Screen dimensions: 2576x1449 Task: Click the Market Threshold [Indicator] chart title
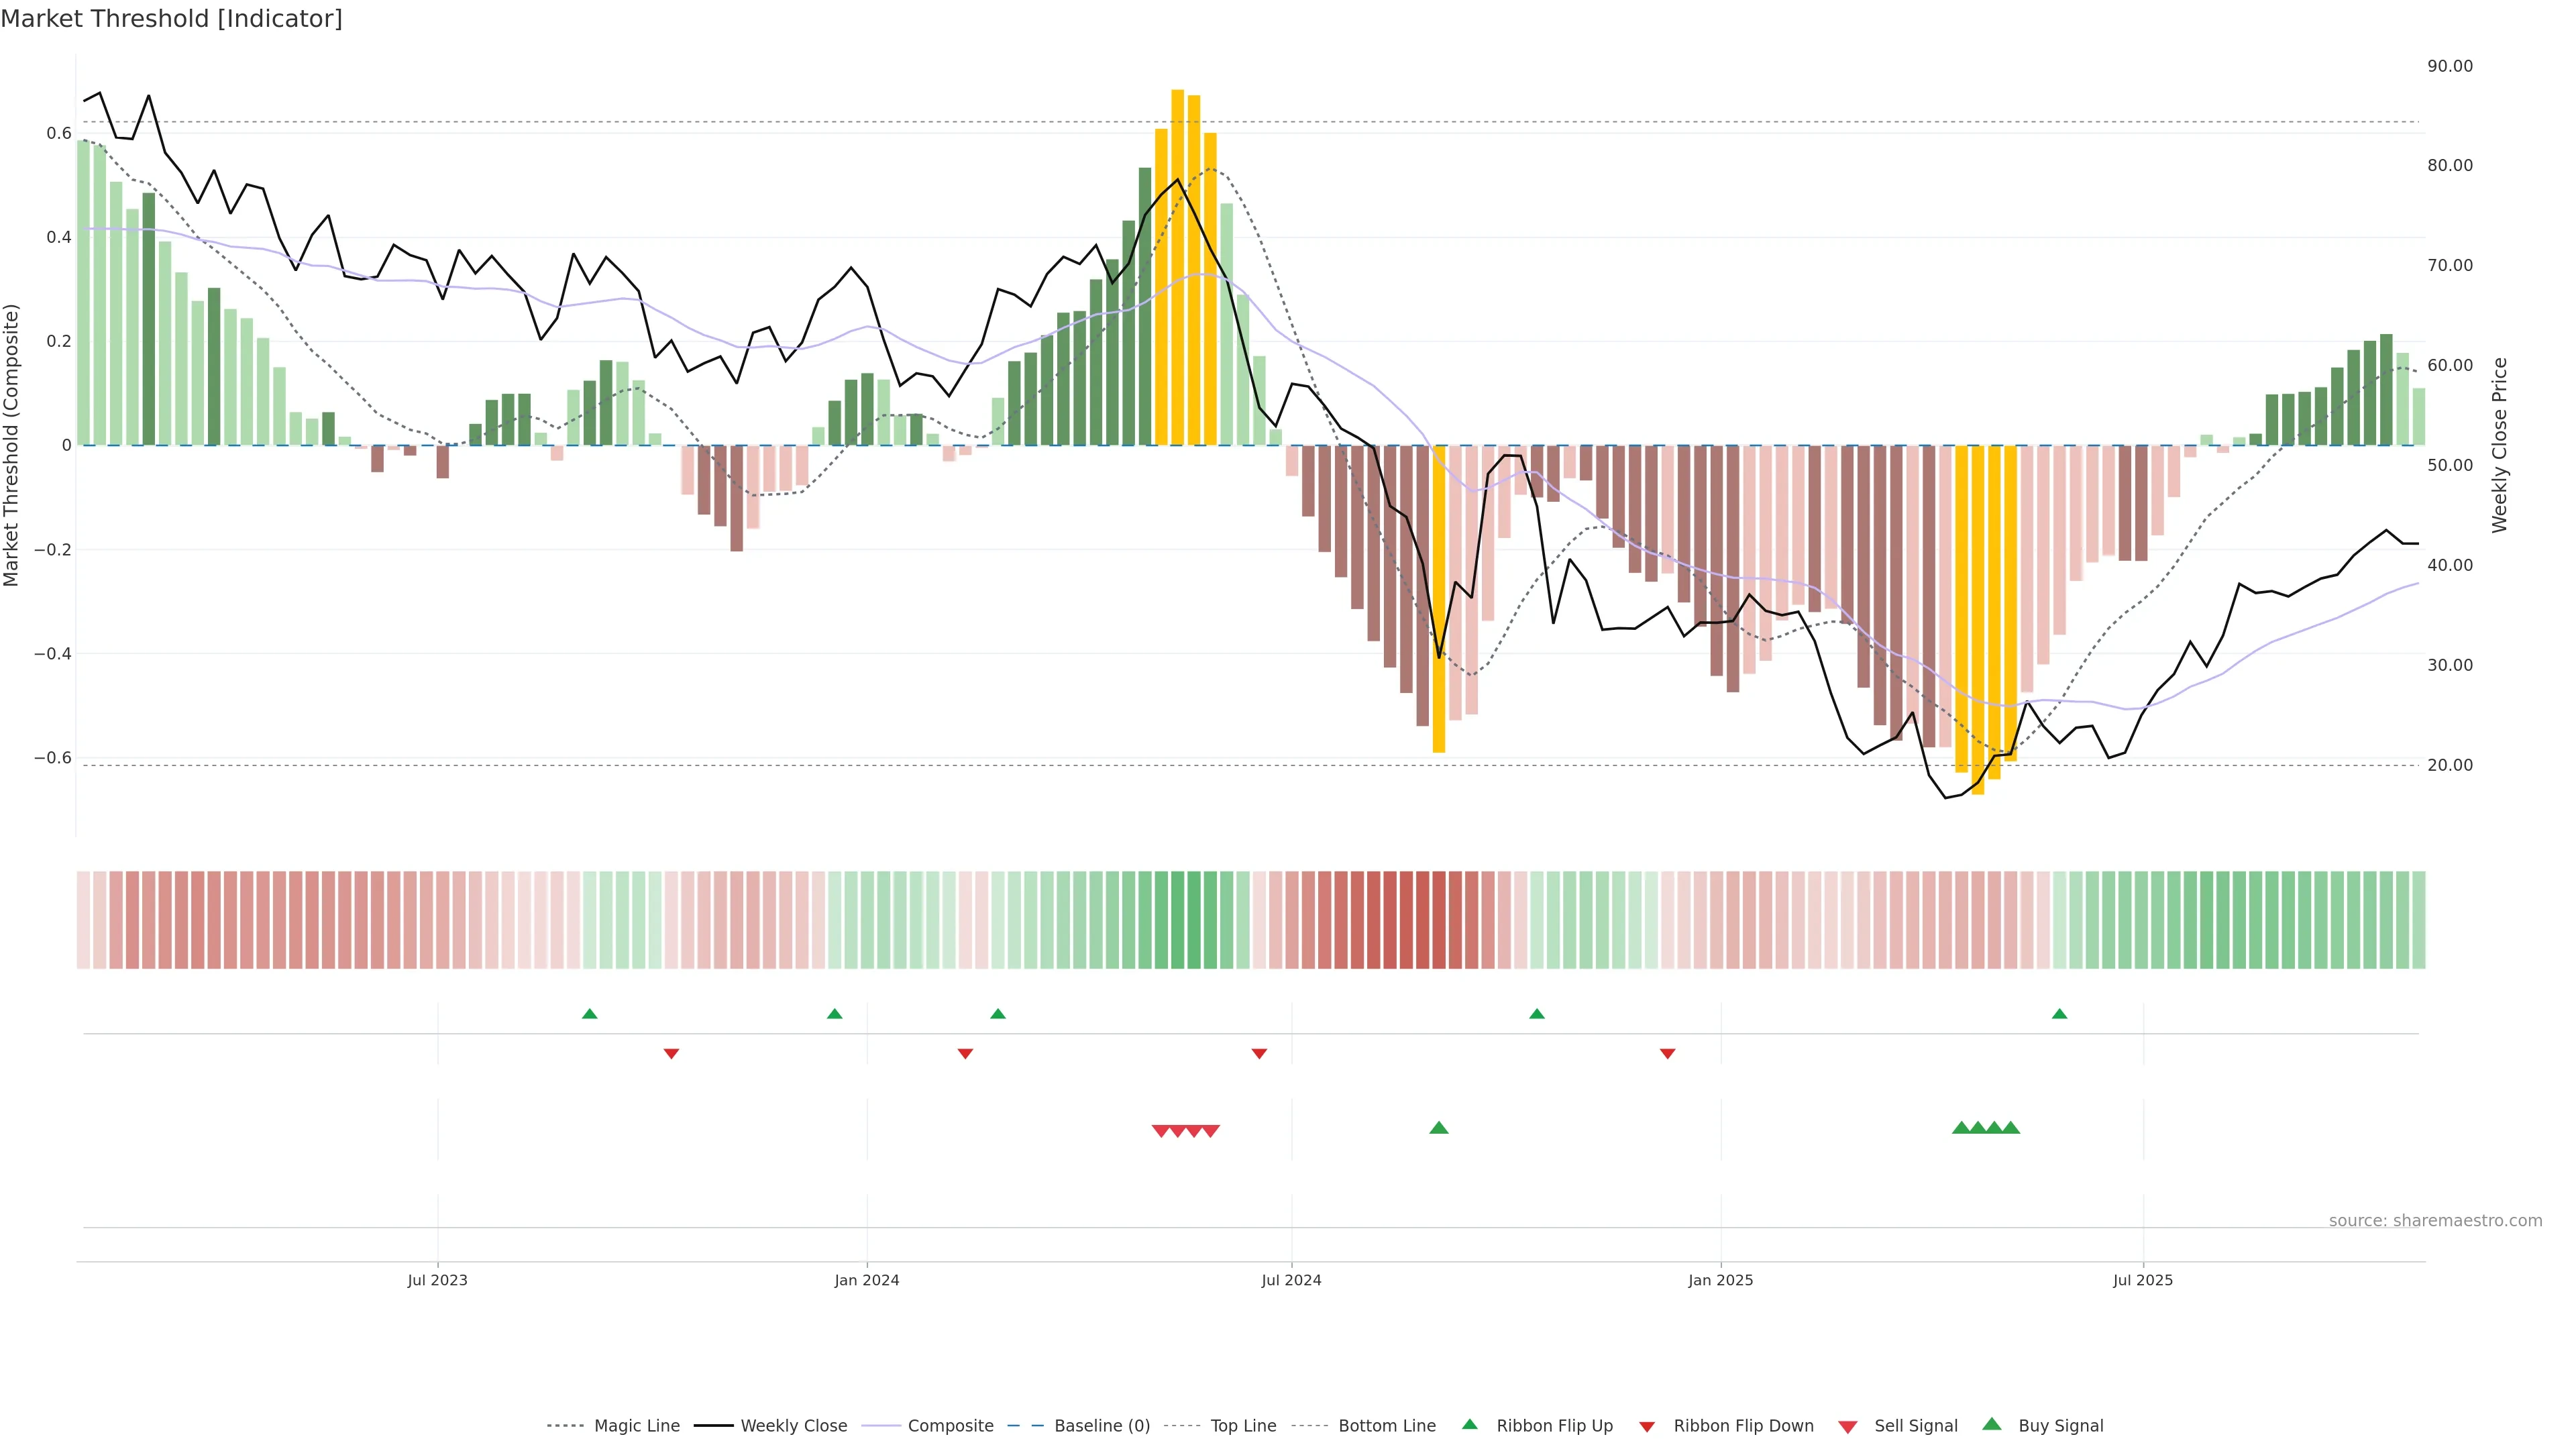(171, 19)
